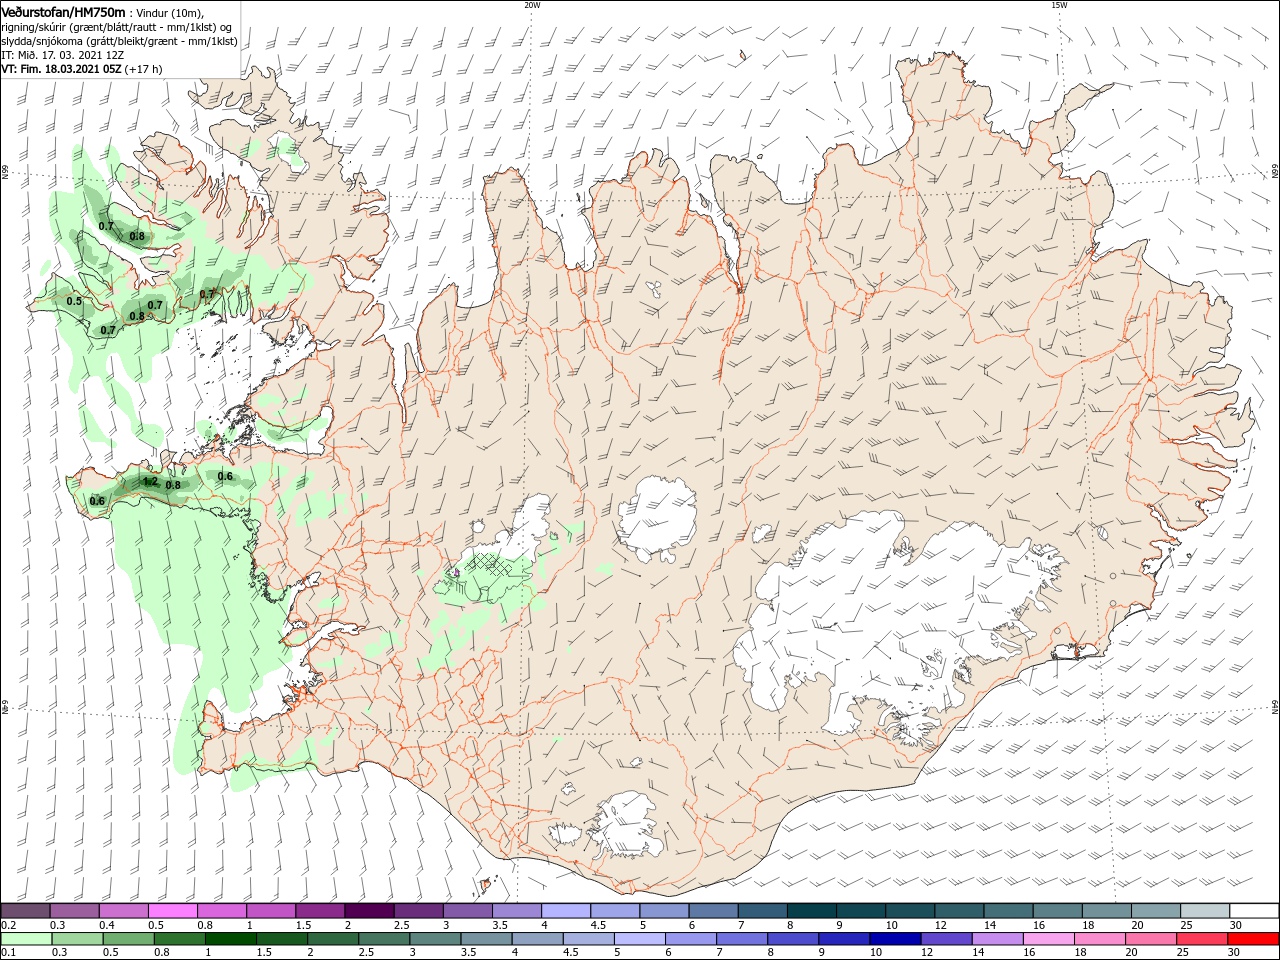Click the 4.5 label under the top legend row
The height and width of the screenshot is (960, 1280).
click(x=598, y=925)
